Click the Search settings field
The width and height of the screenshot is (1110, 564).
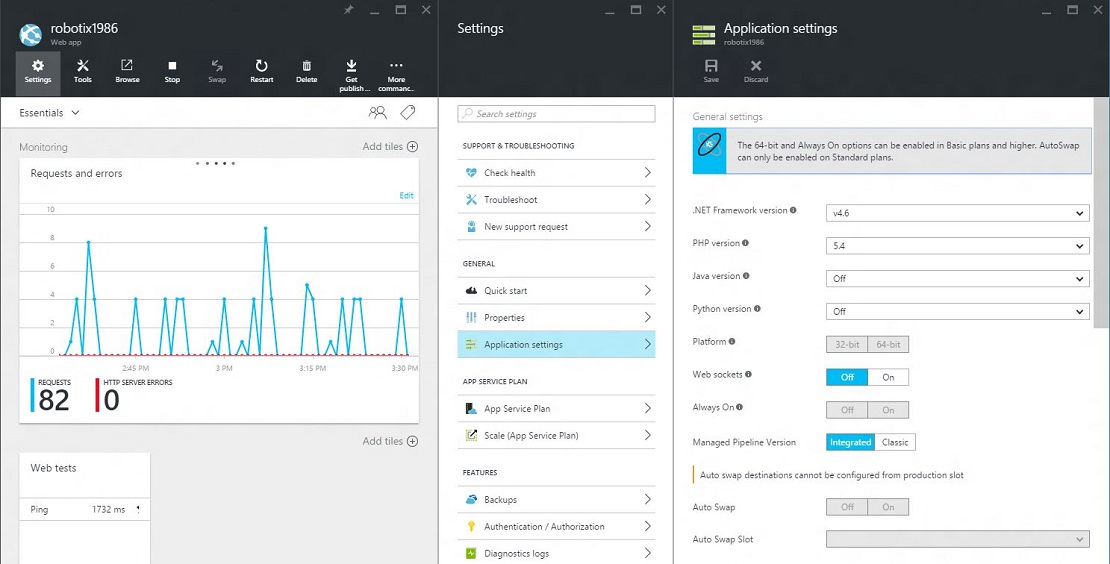click(x=556, y=113)
